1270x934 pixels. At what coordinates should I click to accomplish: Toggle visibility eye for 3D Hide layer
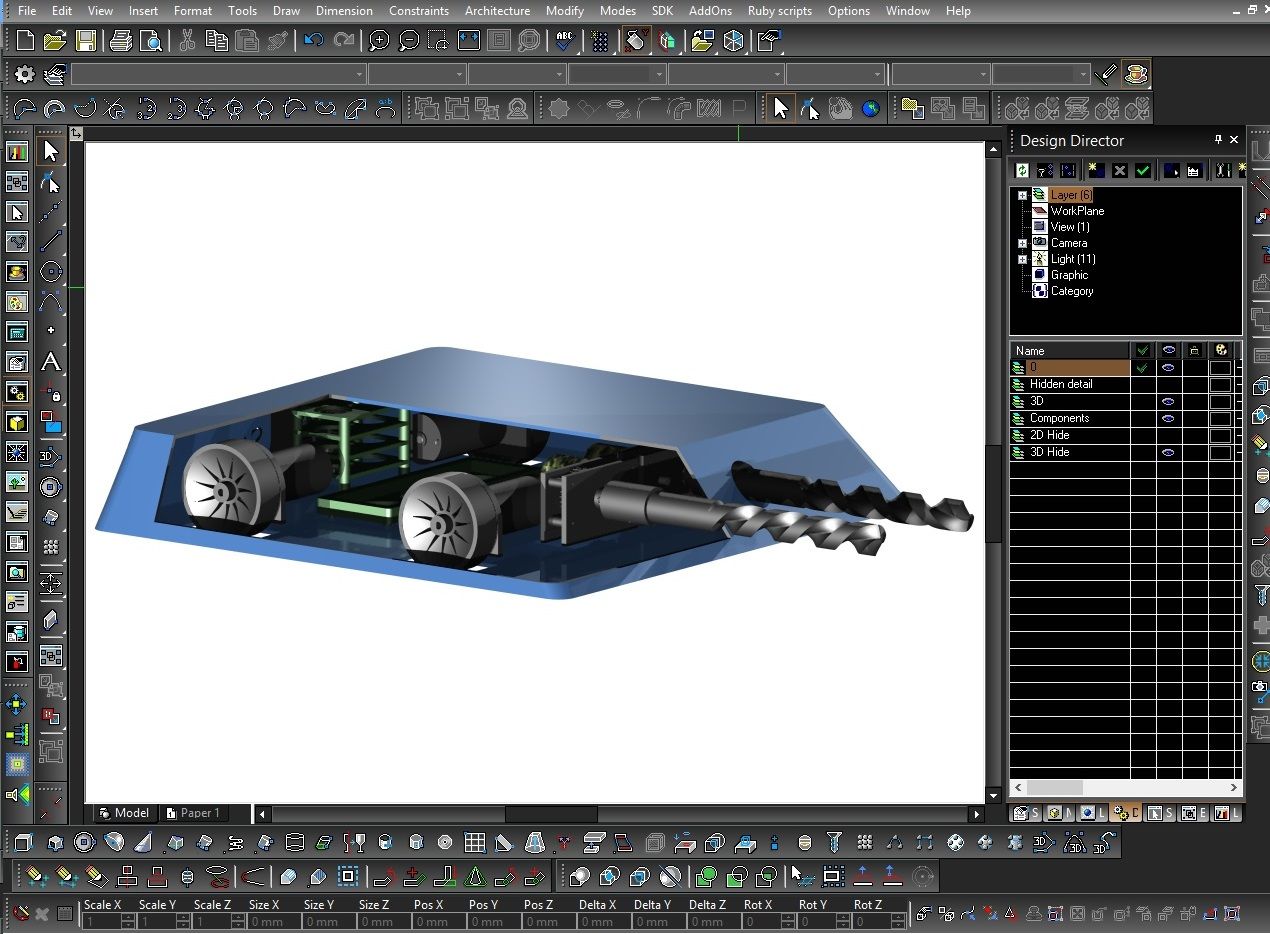coord(1168,452)
